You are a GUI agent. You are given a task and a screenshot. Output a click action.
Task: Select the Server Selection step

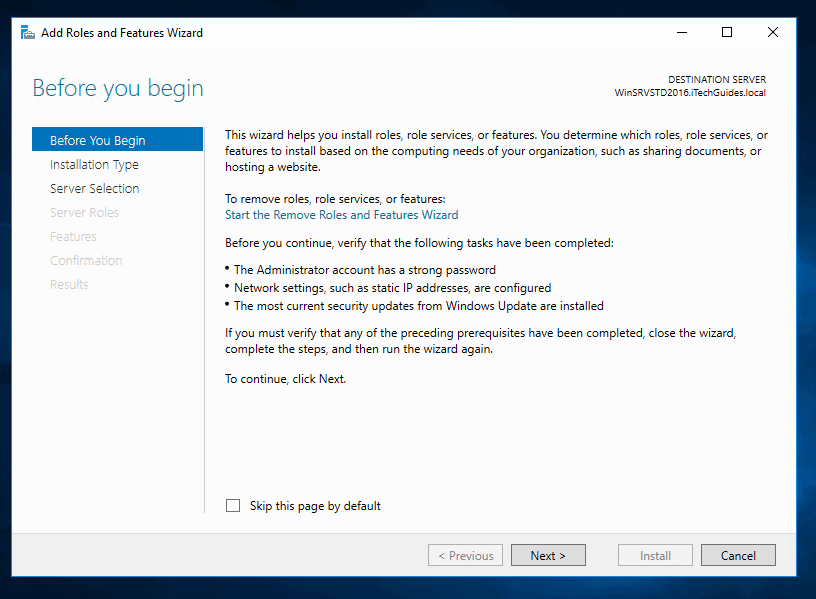point(94,188)
